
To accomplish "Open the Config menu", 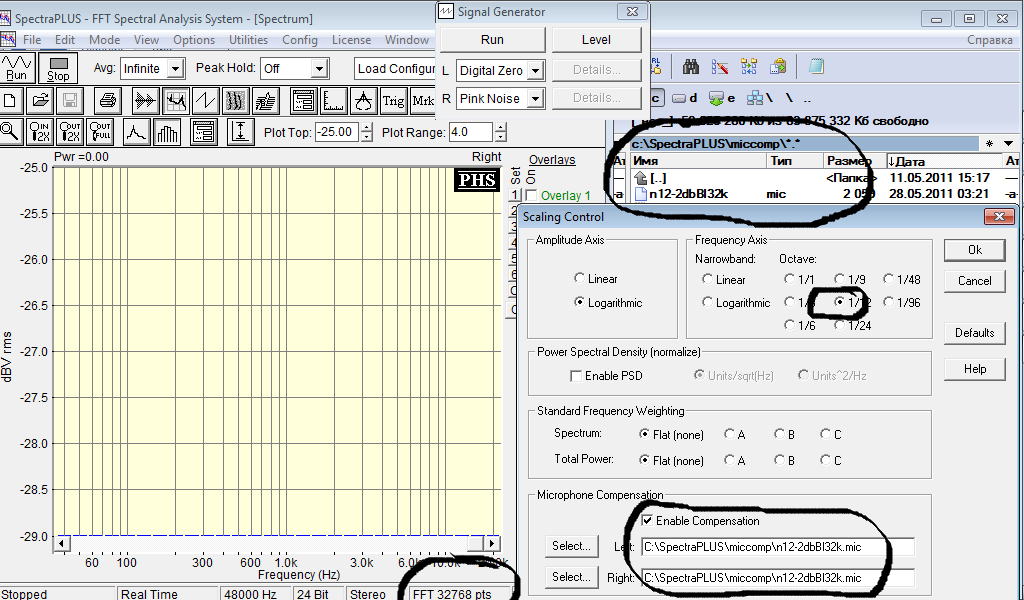I will [300, 40].
